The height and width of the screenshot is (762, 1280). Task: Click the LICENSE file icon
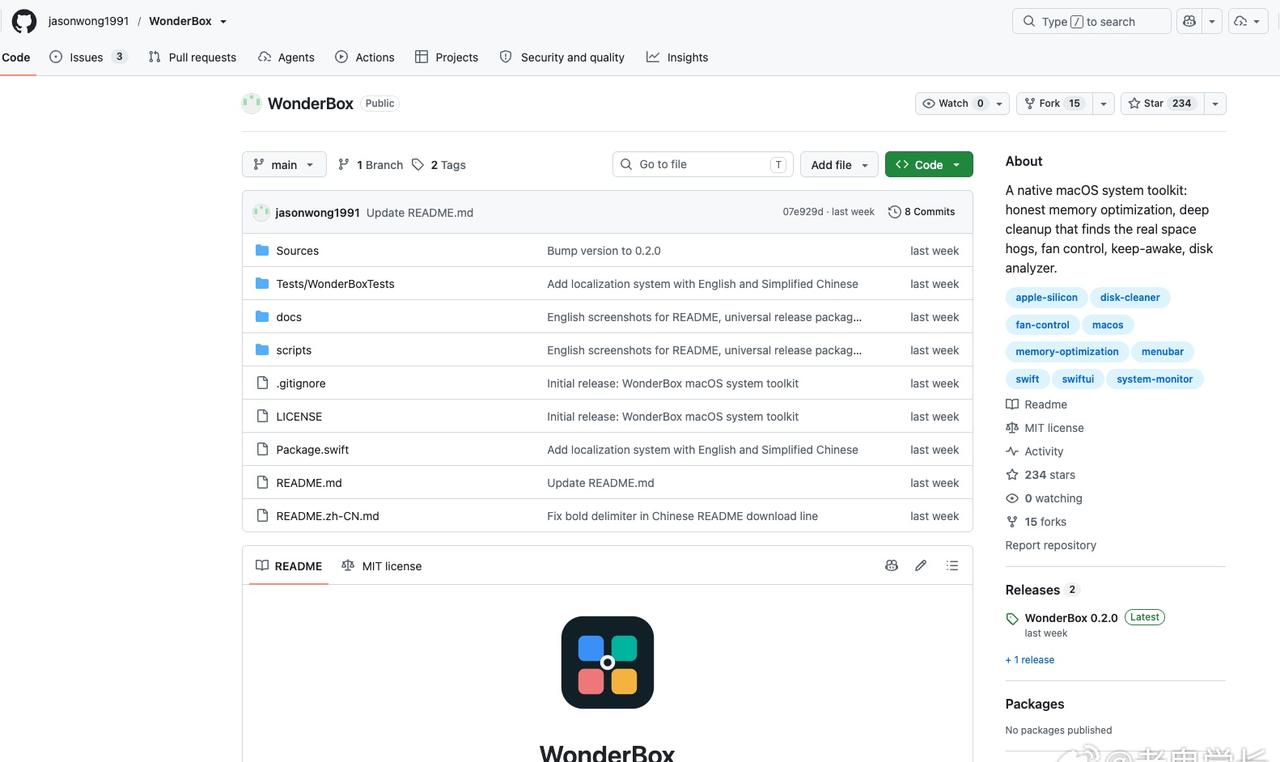(x=262, y=416)
